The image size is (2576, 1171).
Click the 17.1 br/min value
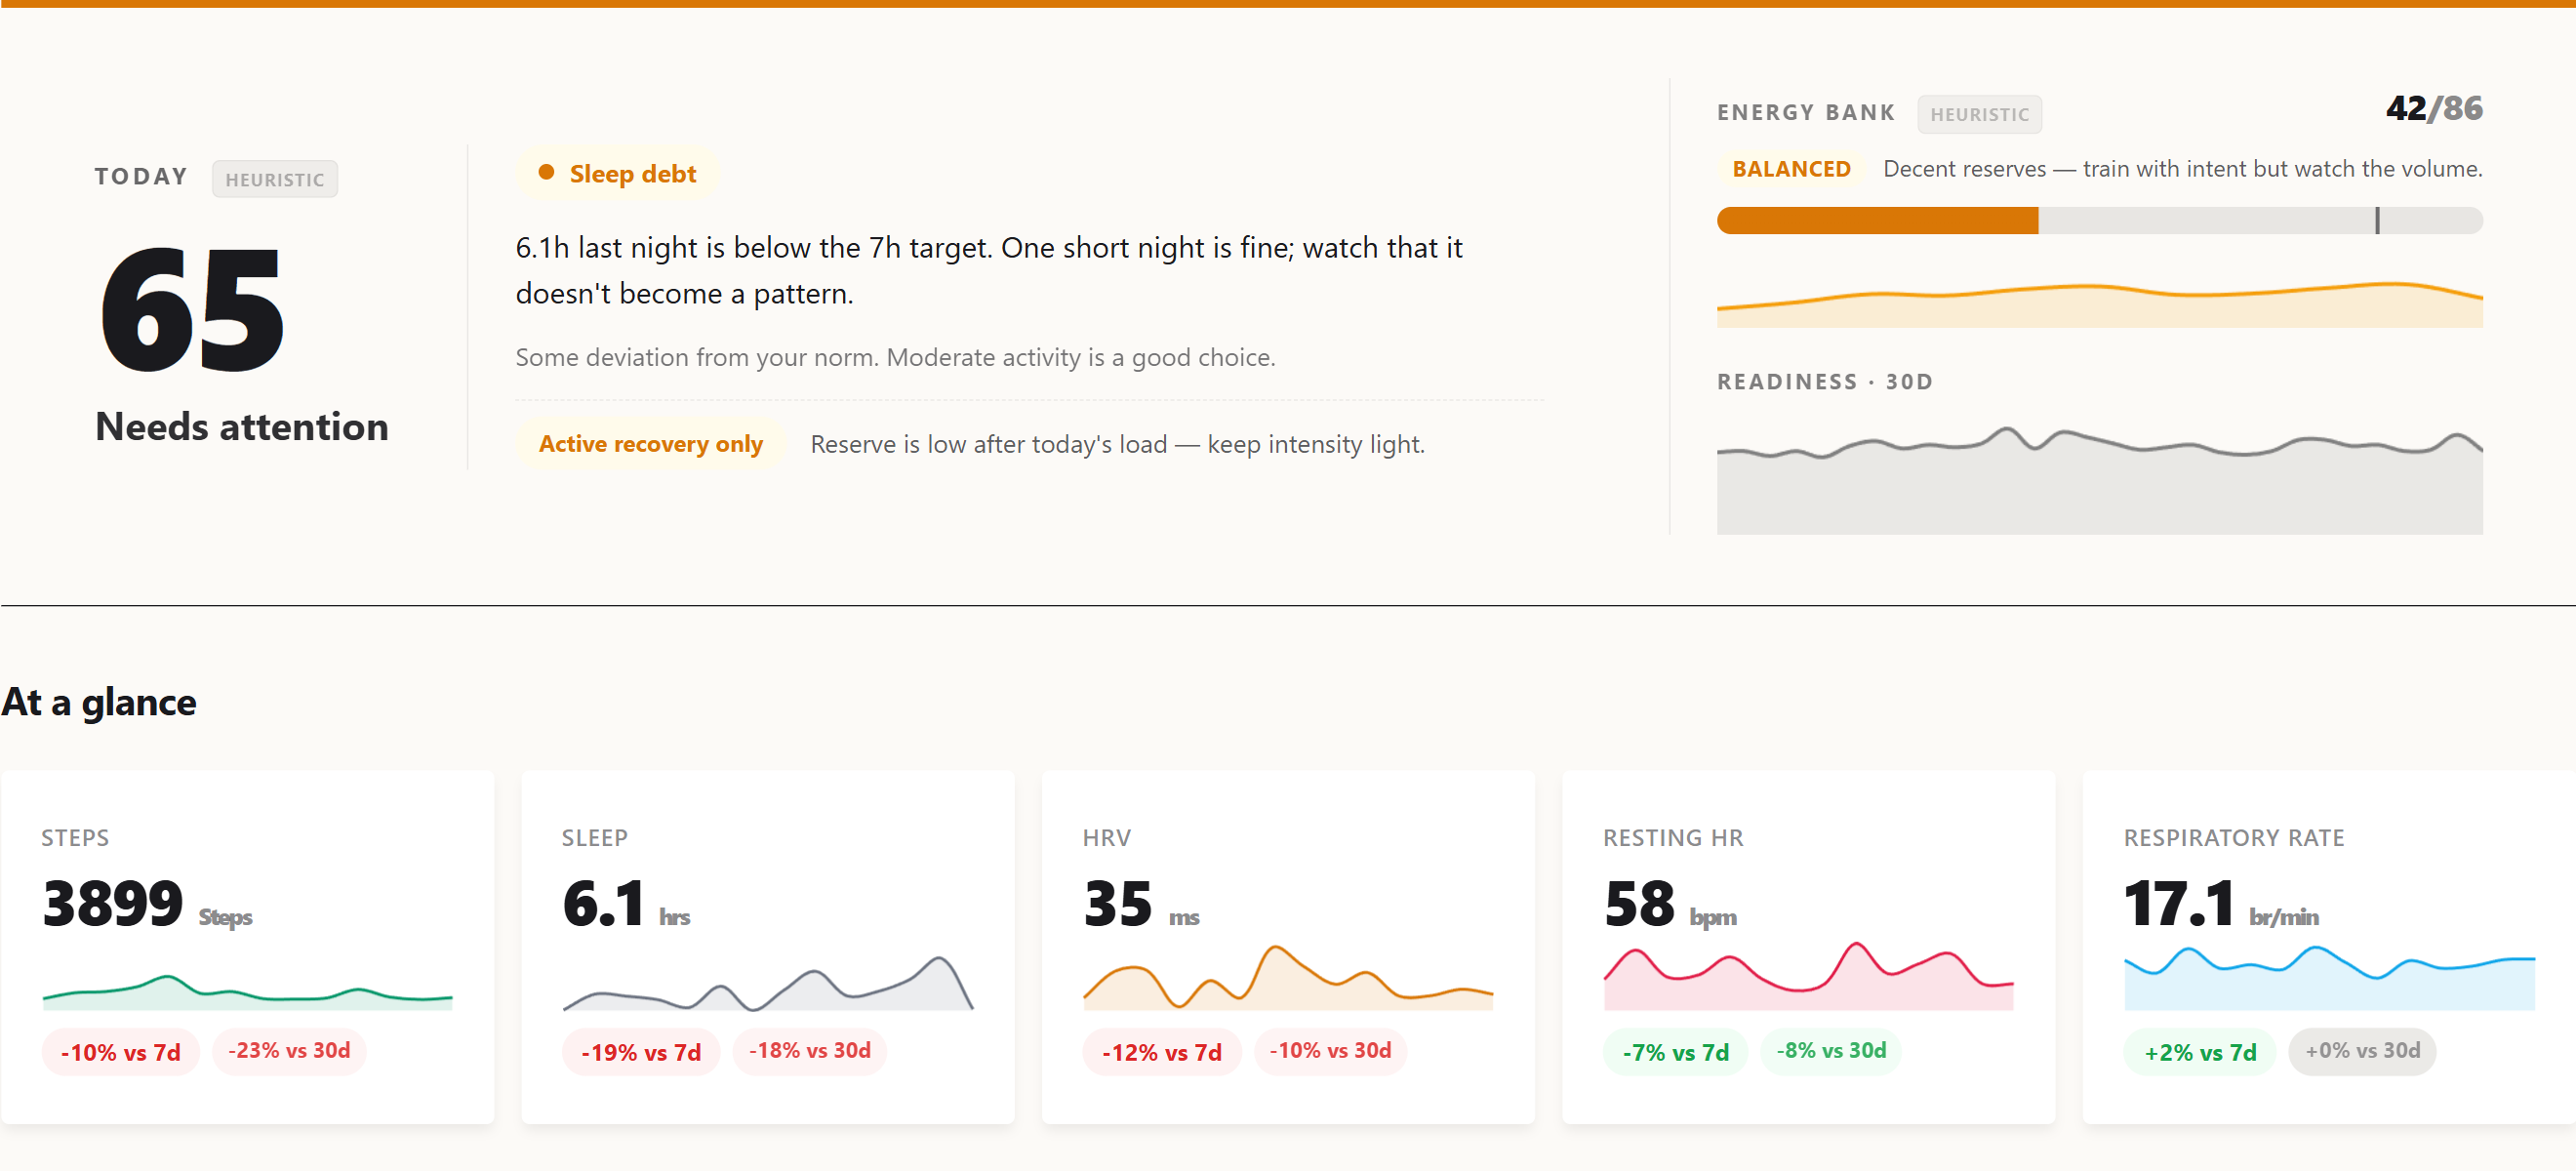coord(2221,903)
